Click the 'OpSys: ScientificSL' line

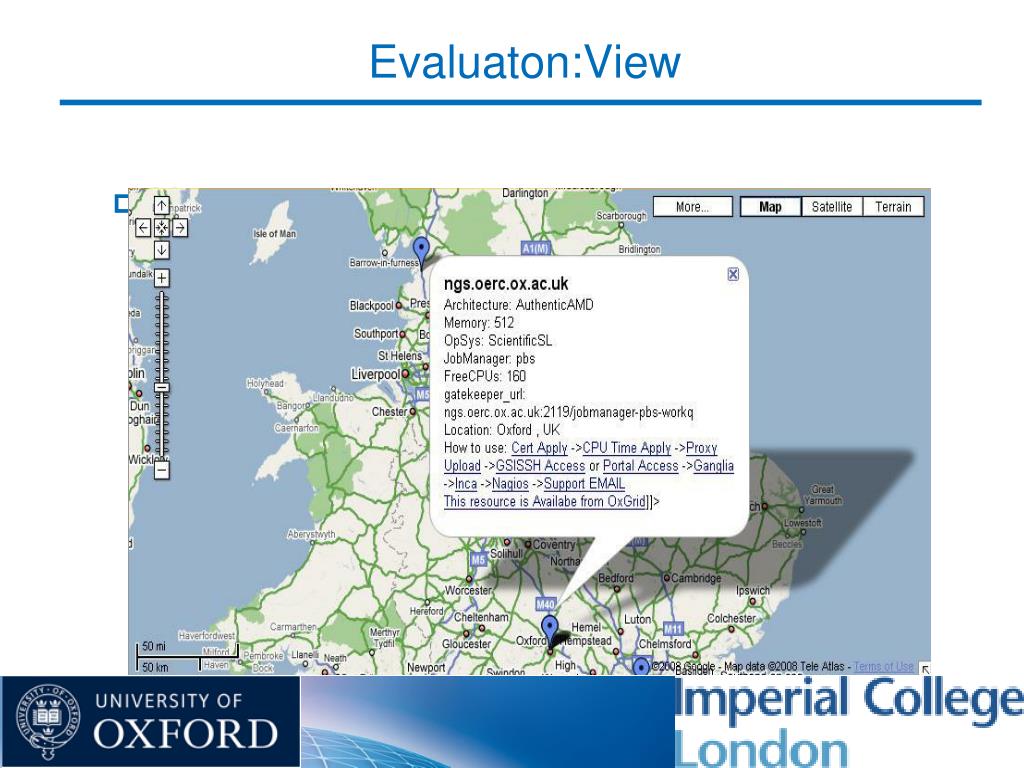pyautogui.click(x=498, y=341)
